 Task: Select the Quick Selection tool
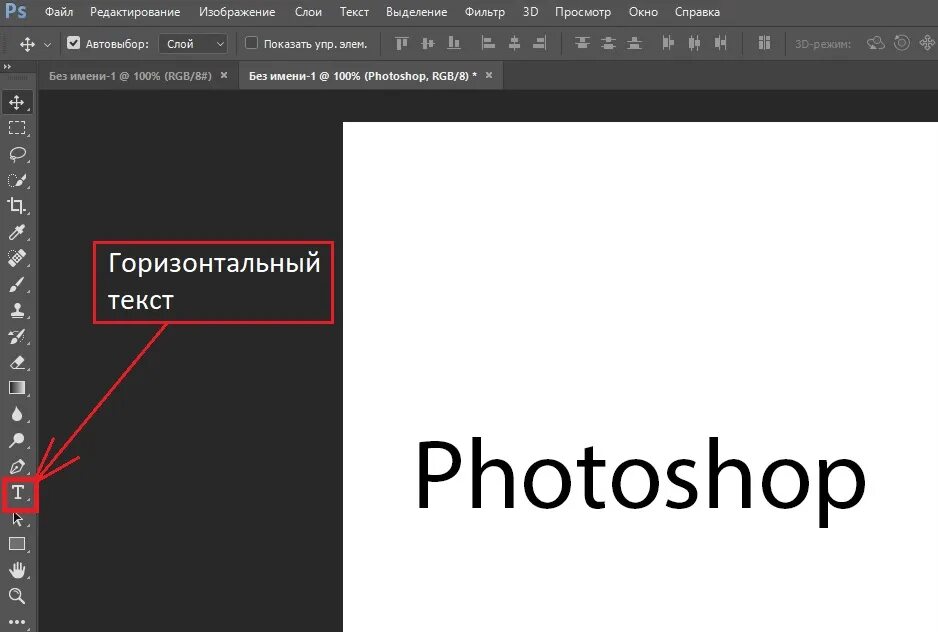(x=17, y=180)
